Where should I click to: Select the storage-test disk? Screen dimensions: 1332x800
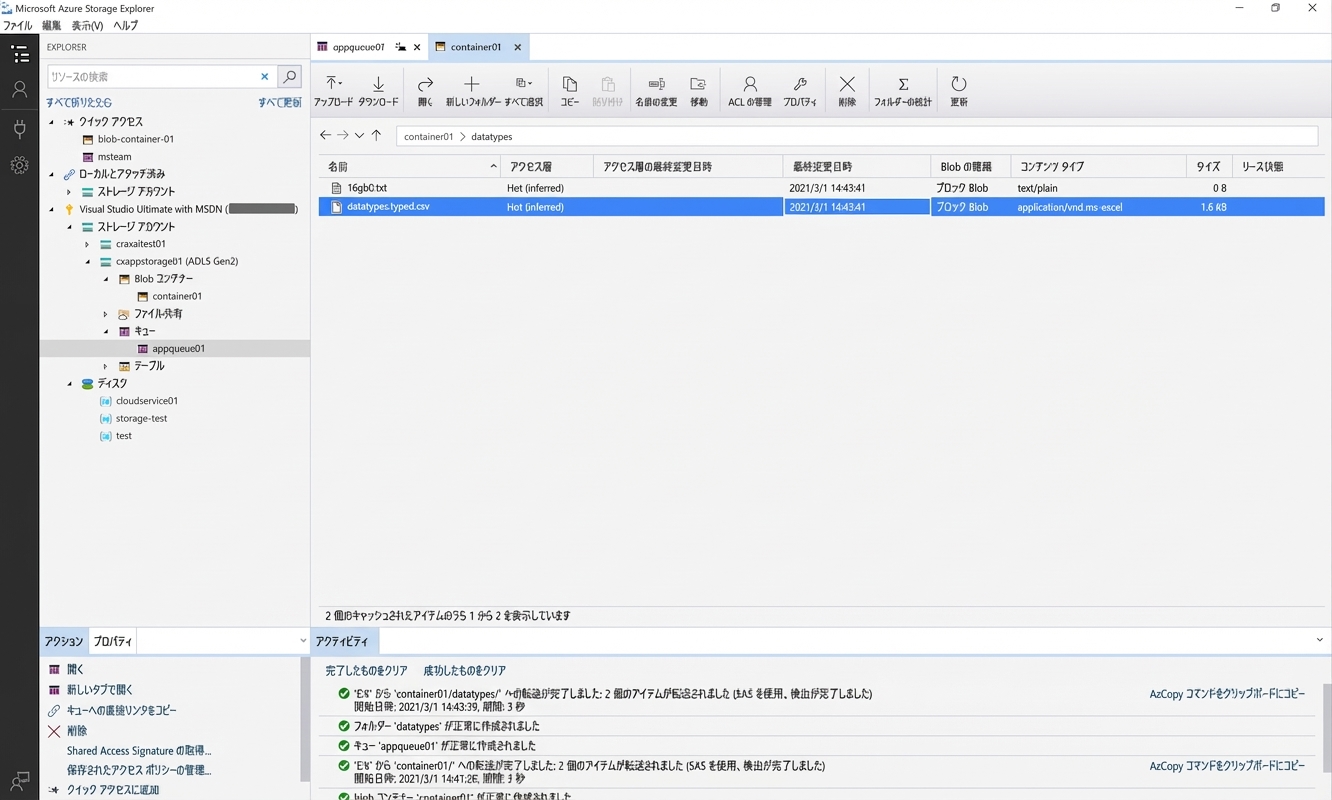[x=141, y=419]
